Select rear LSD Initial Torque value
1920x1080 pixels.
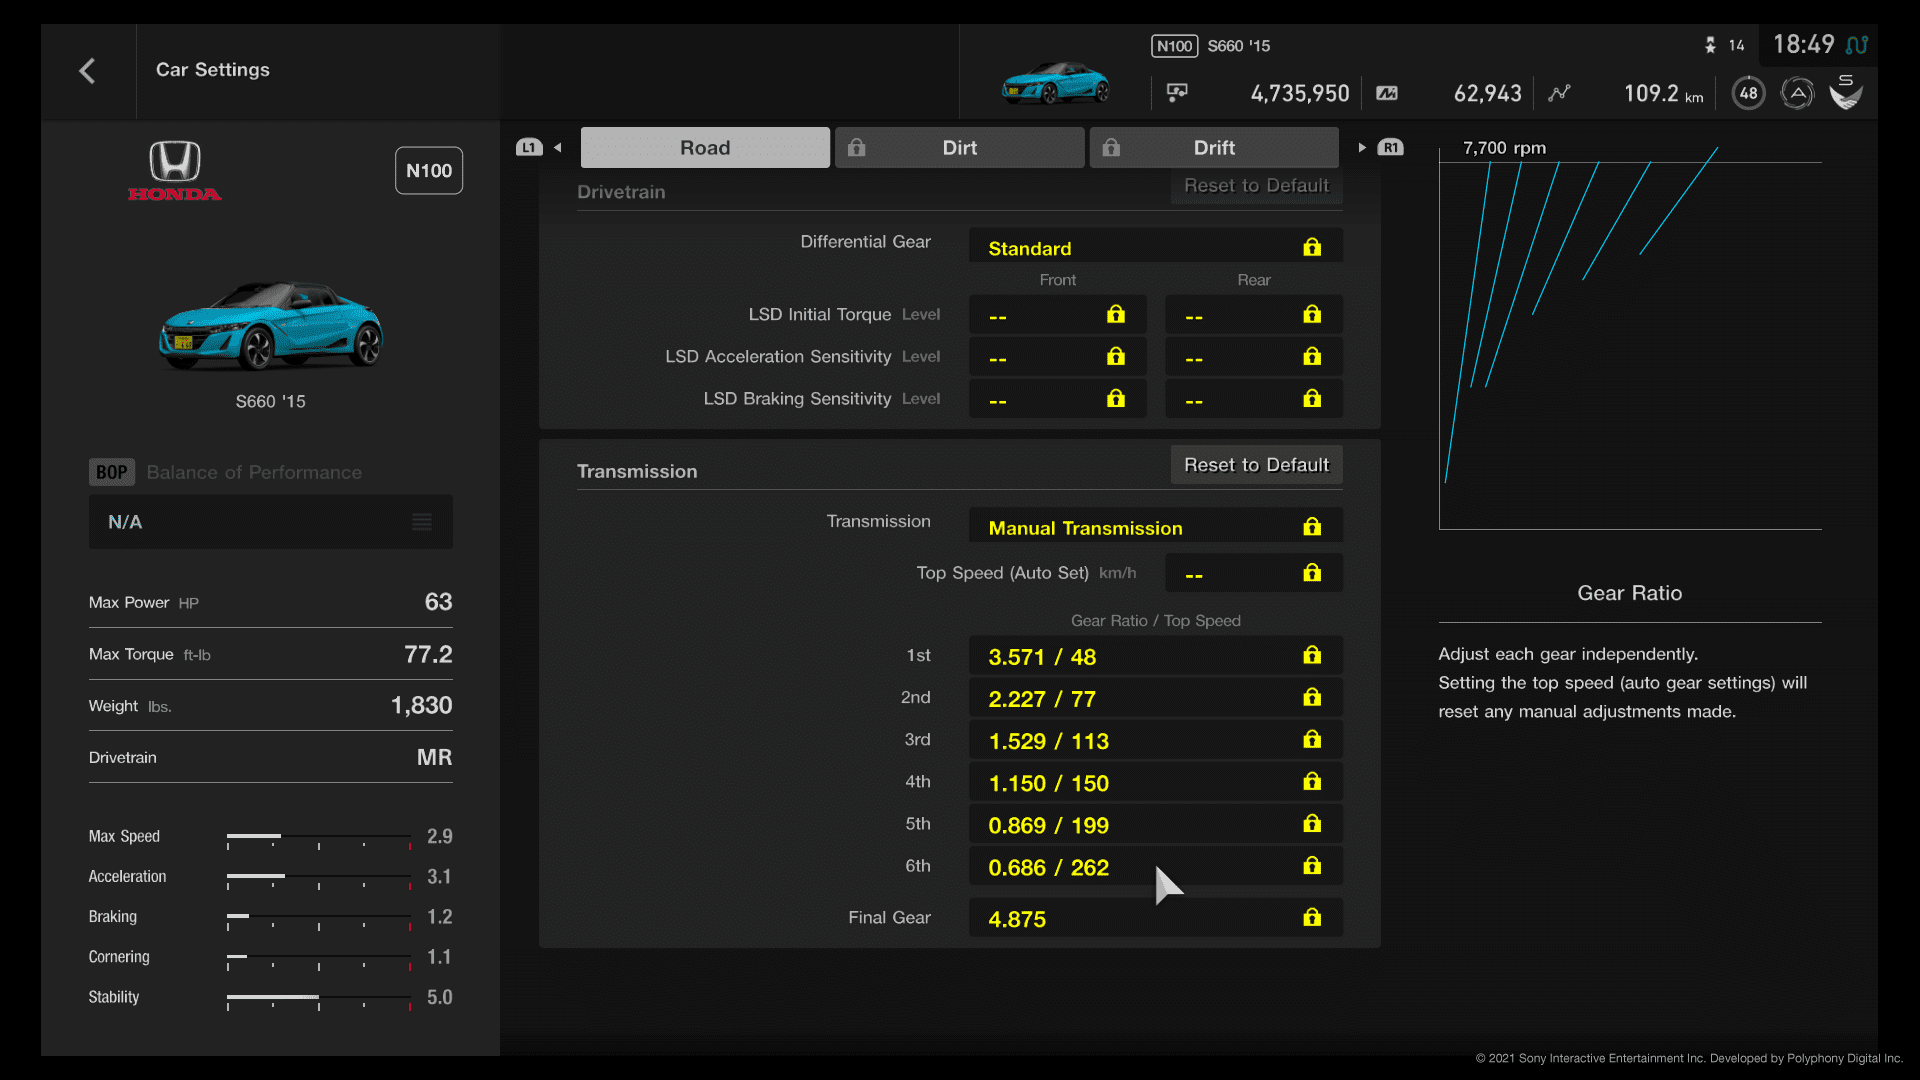pos(1253,315)
